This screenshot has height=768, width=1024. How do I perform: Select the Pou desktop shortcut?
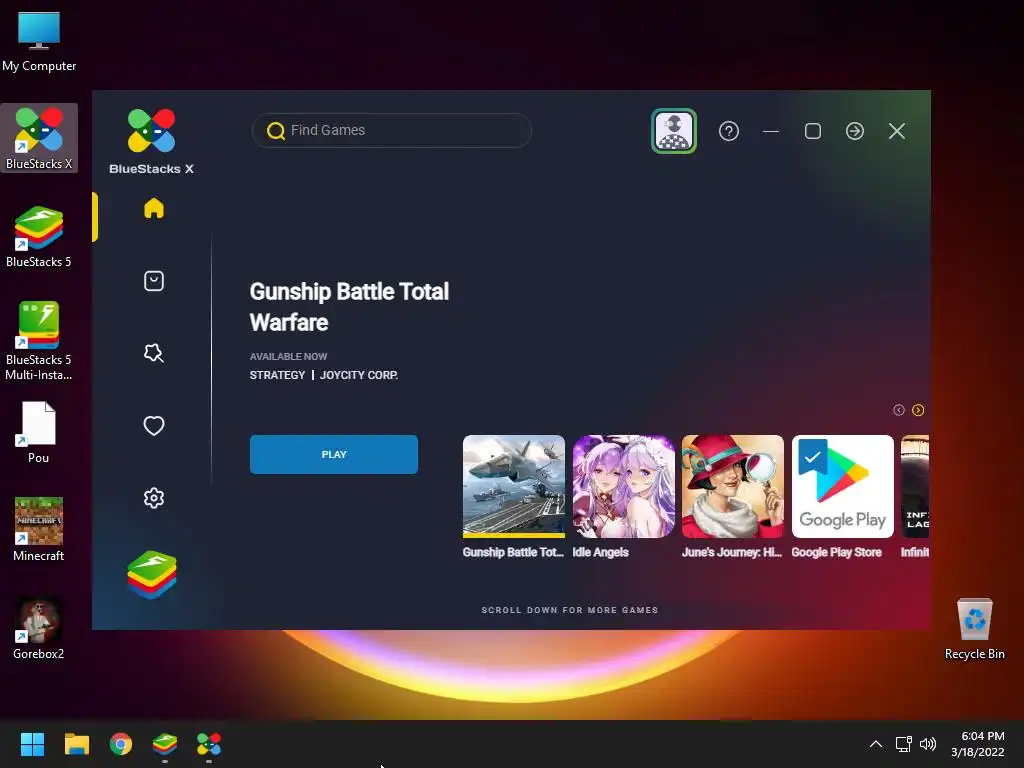coord(39,432)
